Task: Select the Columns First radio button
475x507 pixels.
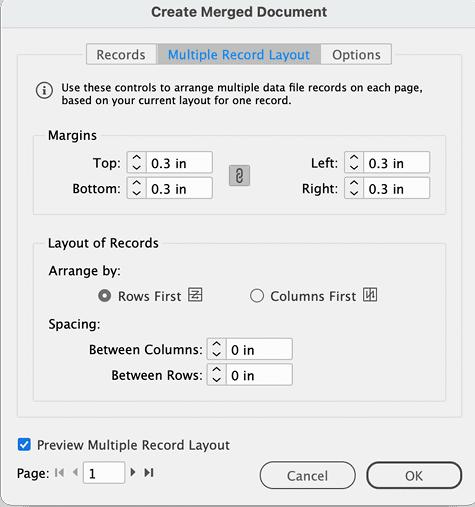Action: click(x=257, y=296)
